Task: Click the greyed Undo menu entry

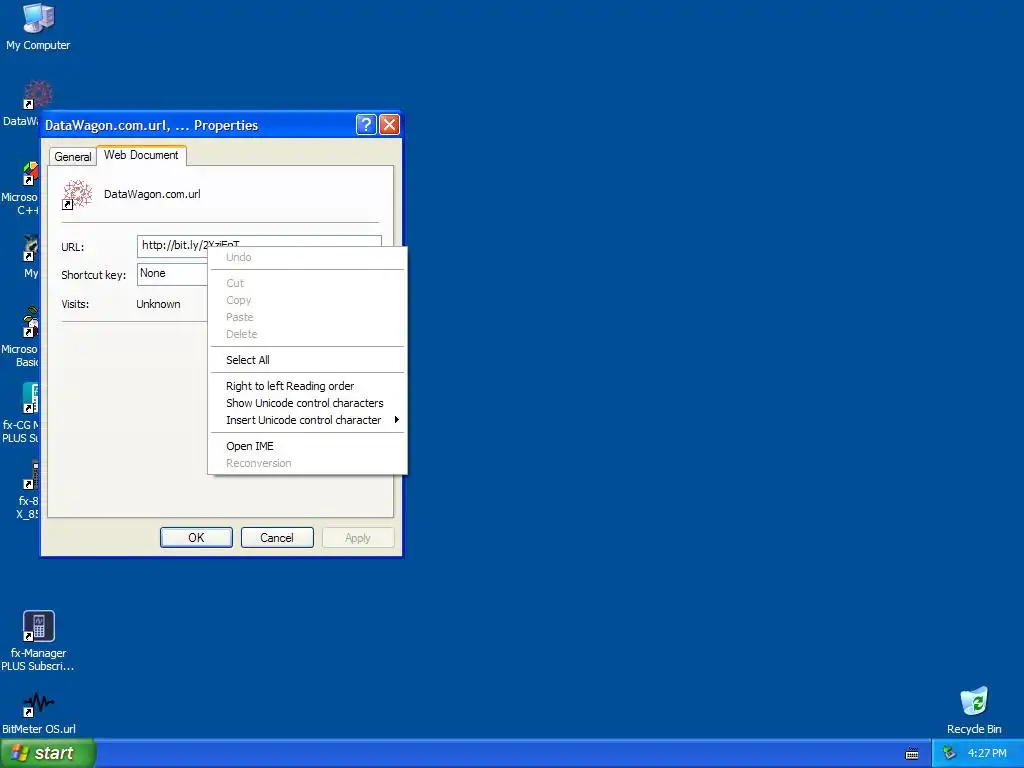Action: coord(307,257)
